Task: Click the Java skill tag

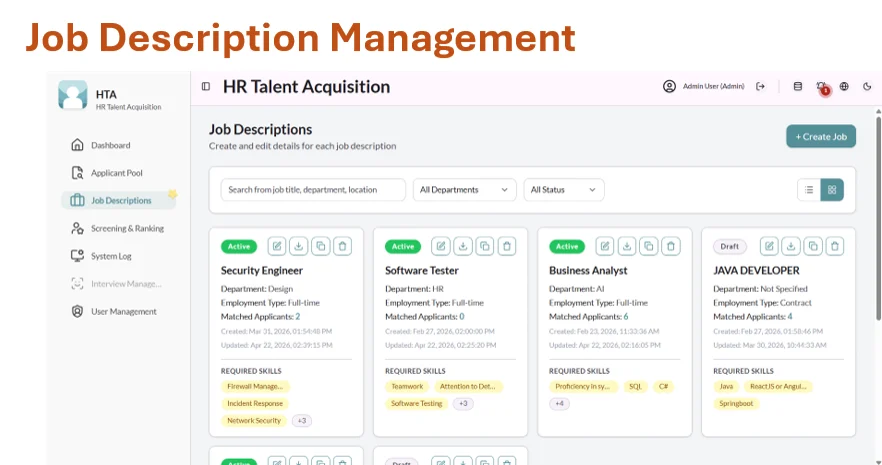Action: click(726, 387)
